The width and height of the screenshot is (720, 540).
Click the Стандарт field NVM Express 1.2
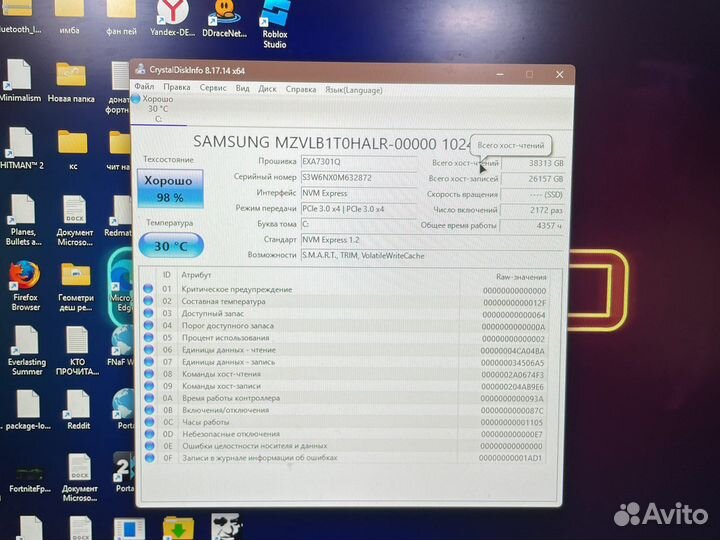click(432, 240)
